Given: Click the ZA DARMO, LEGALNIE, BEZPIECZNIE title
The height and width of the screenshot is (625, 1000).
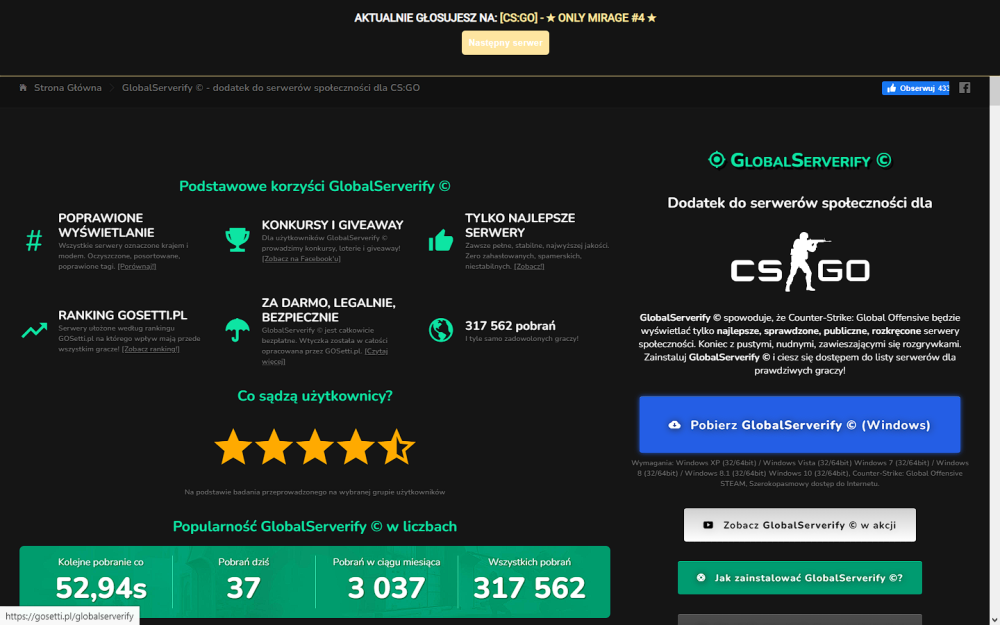Looking at the screenshot, I should pos(328,310).
